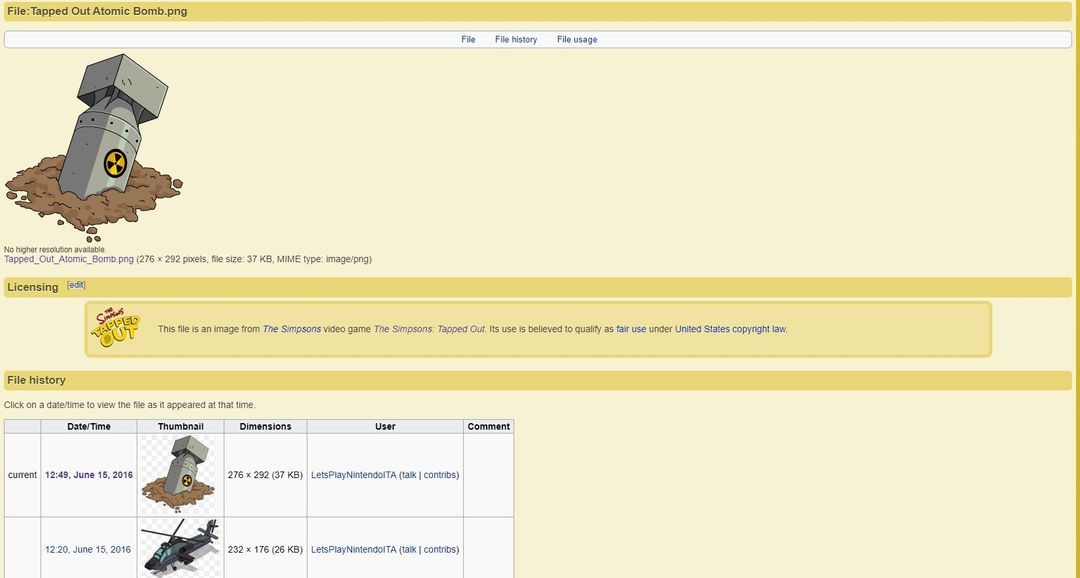Screen dimensions: 1080x578
Task: Open the contribs link in the current revision row
Action: coord(440,475)
